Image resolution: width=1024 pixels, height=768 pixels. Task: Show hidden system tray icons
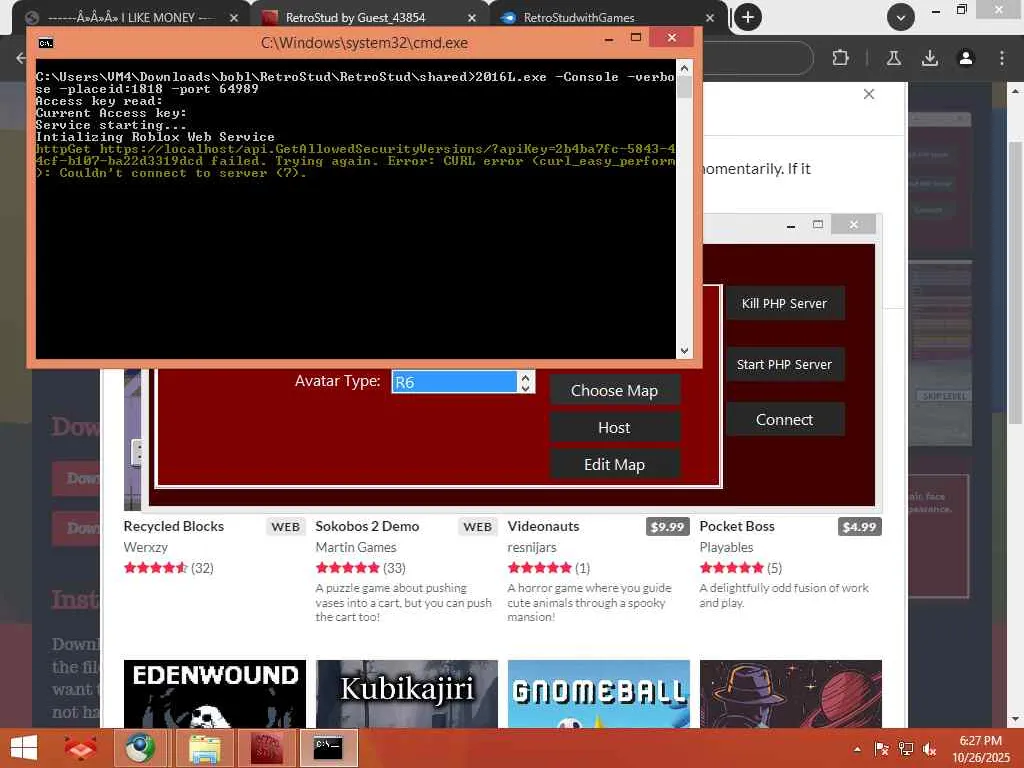[x=857, y=749]
